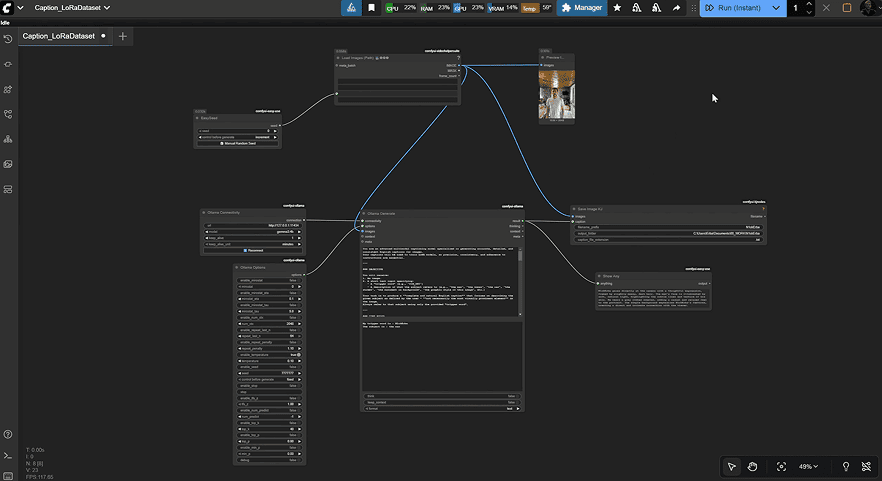Select the hand pan tool
882x481 pixels.
[753, 466]
